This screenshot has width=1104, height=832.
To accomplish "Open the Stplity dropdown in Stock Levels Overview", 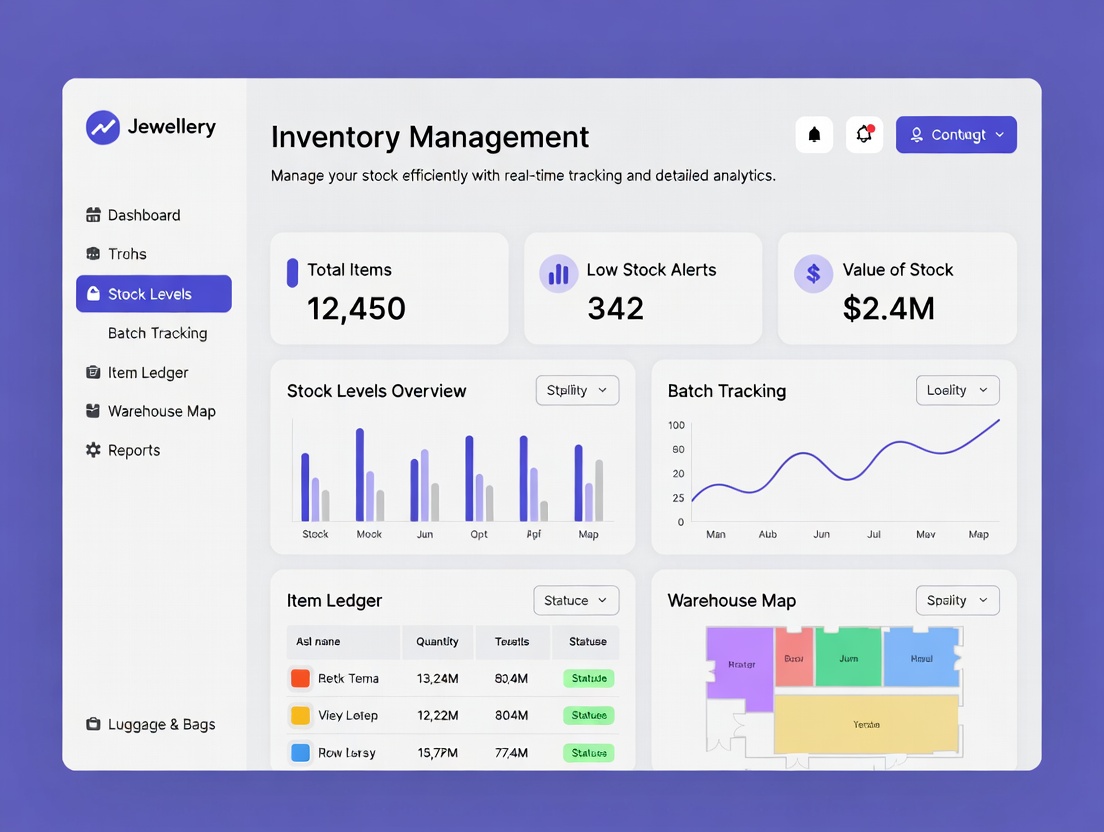I will [x=577, y=390].
